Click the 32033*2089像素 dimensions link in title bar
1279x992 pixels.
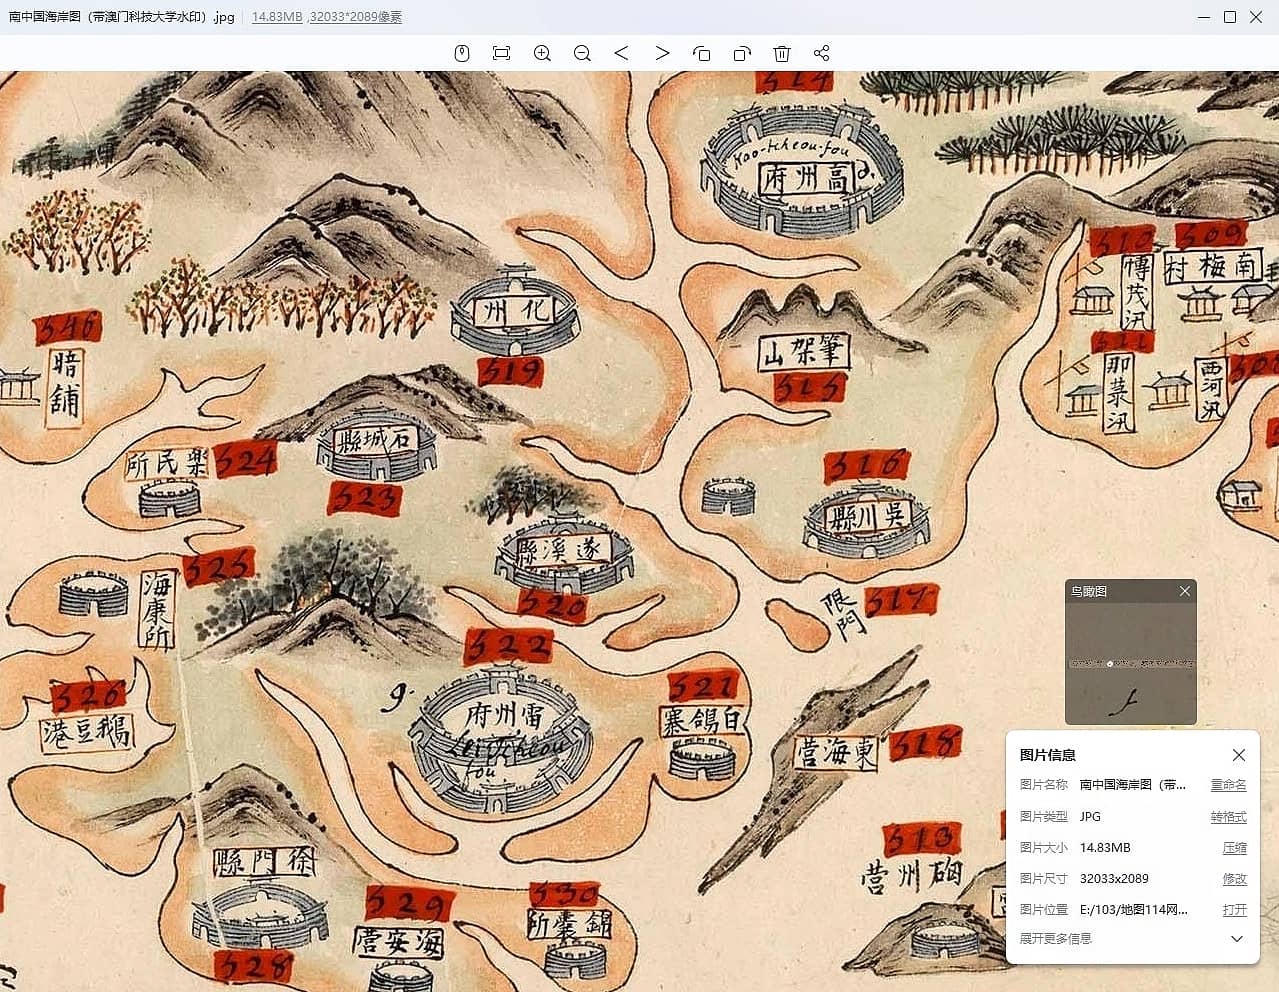pyautogui.click(x=356, y=17)
